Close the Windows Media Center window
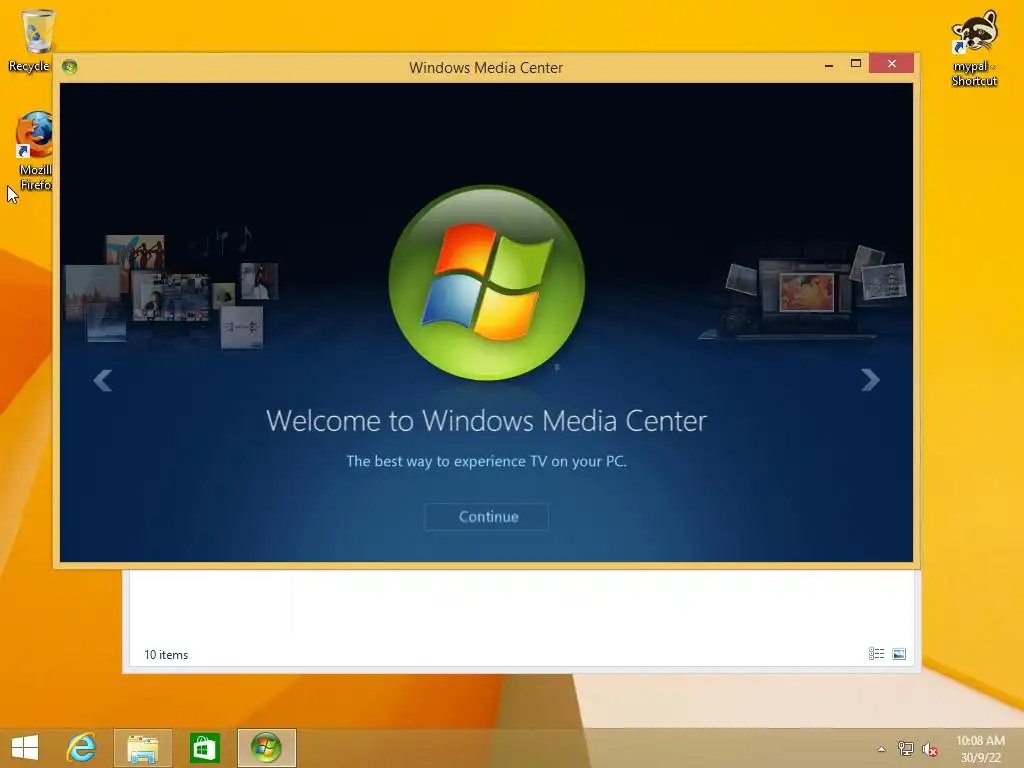Image resolution: width=1024 pixels, height=768 pixels. click(891, 63)
